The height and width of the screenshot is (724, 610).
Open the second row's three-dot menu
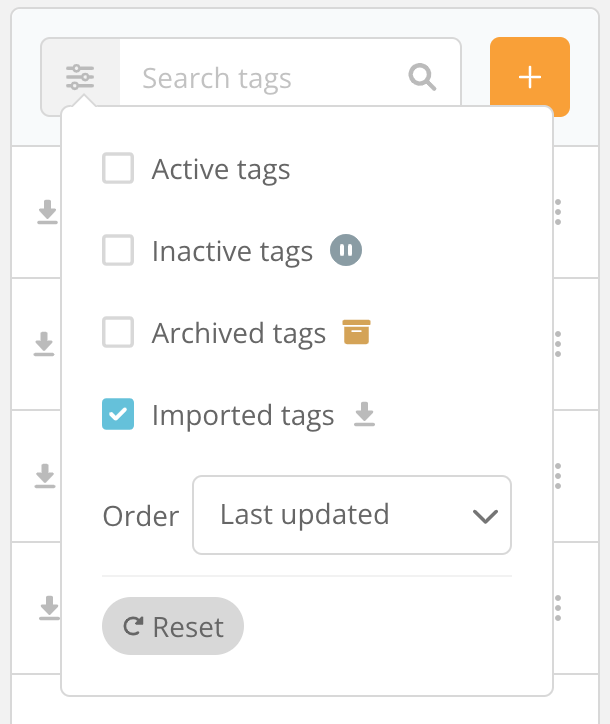(x=558, y=344)
